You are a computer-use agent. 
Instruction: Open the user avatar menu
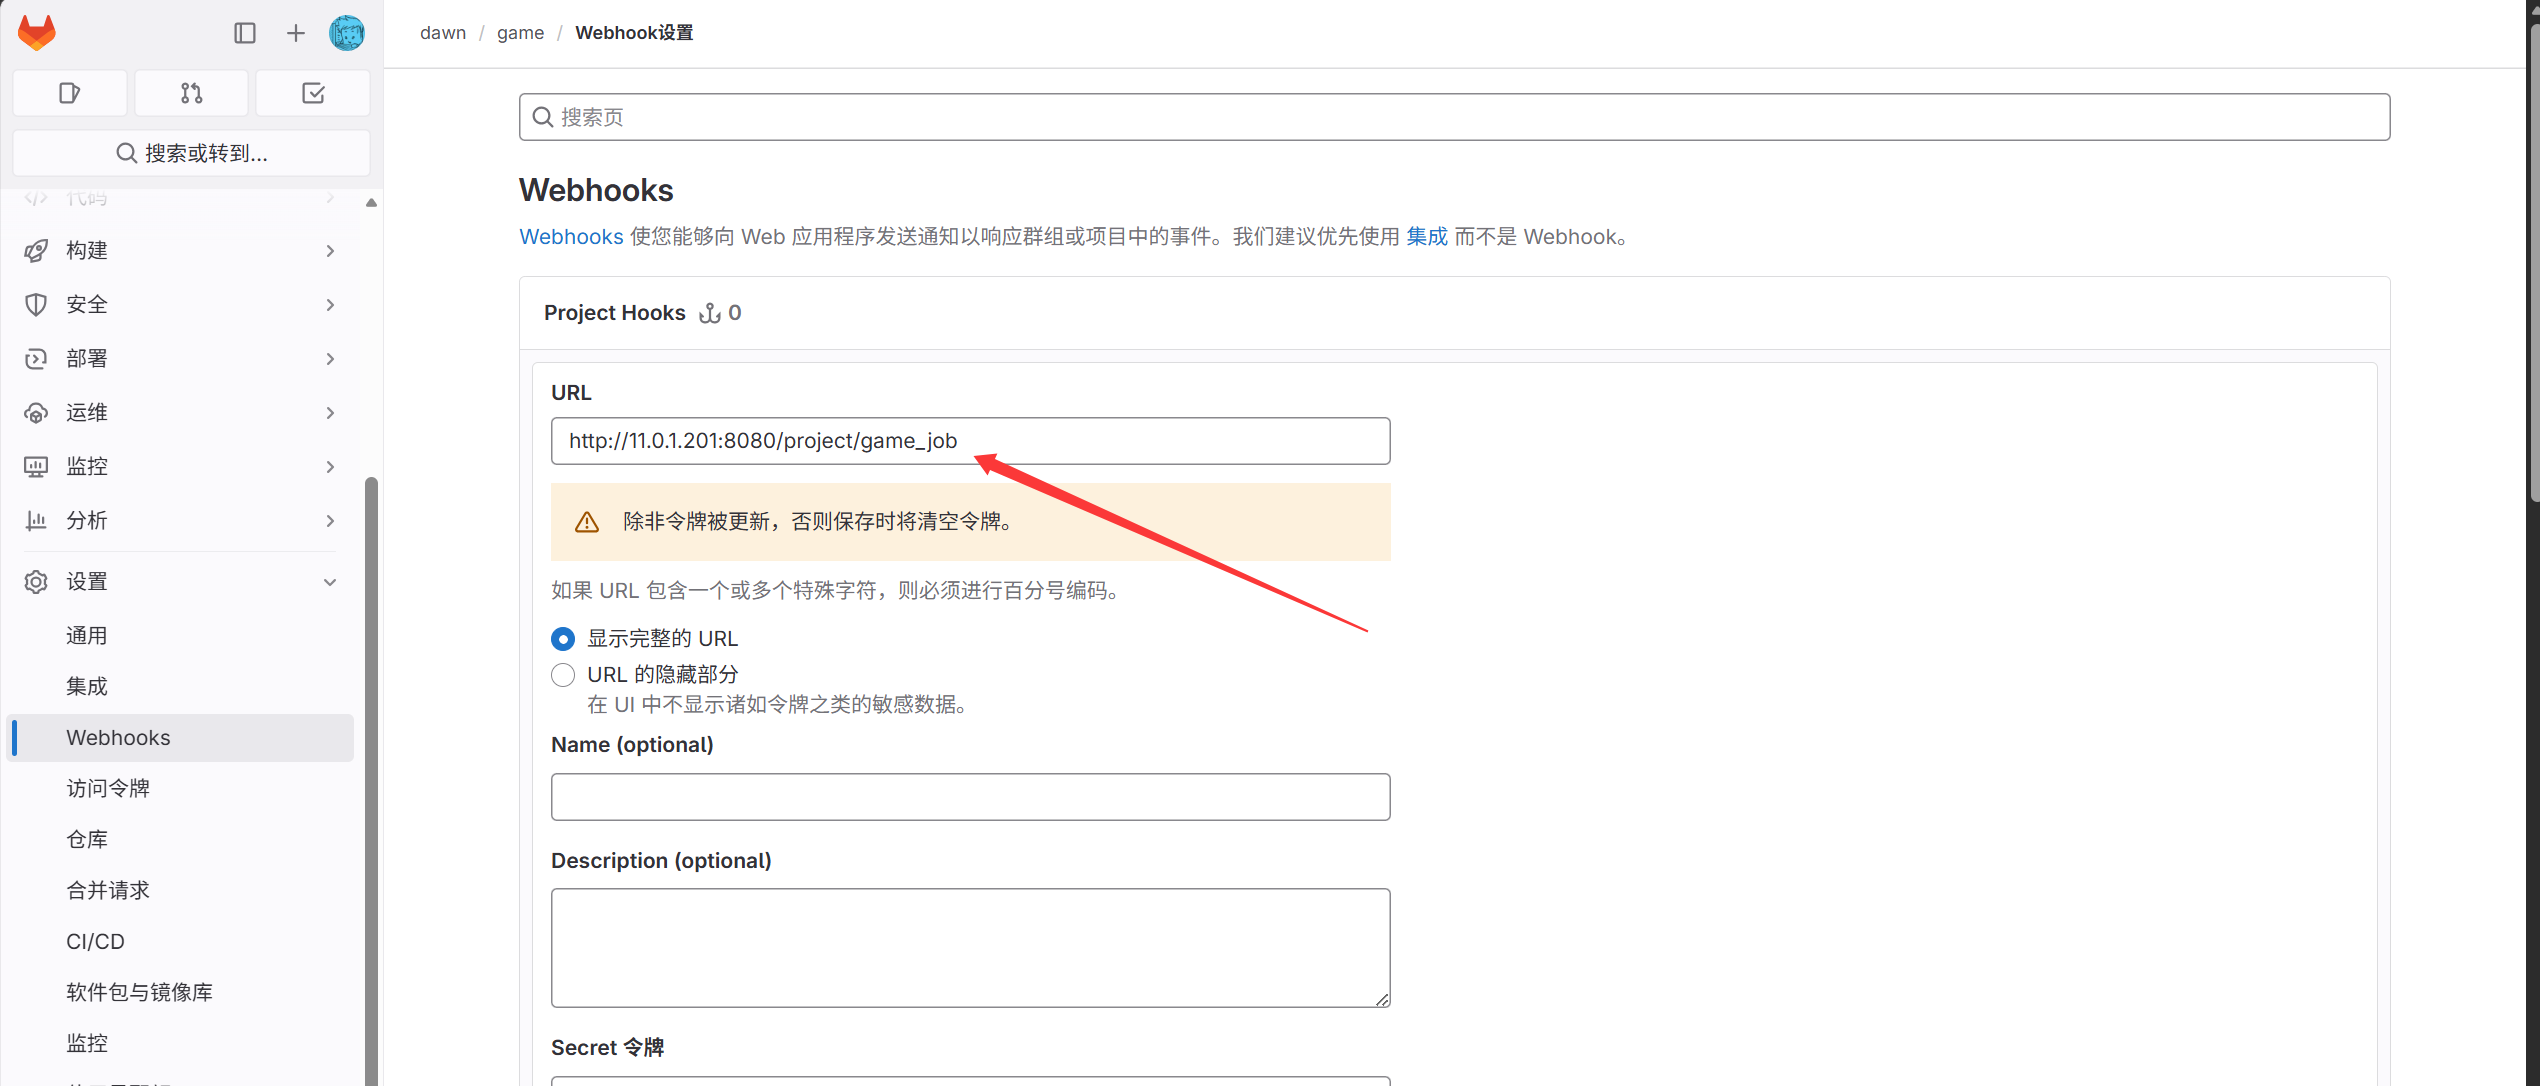(x=347, y=33)
